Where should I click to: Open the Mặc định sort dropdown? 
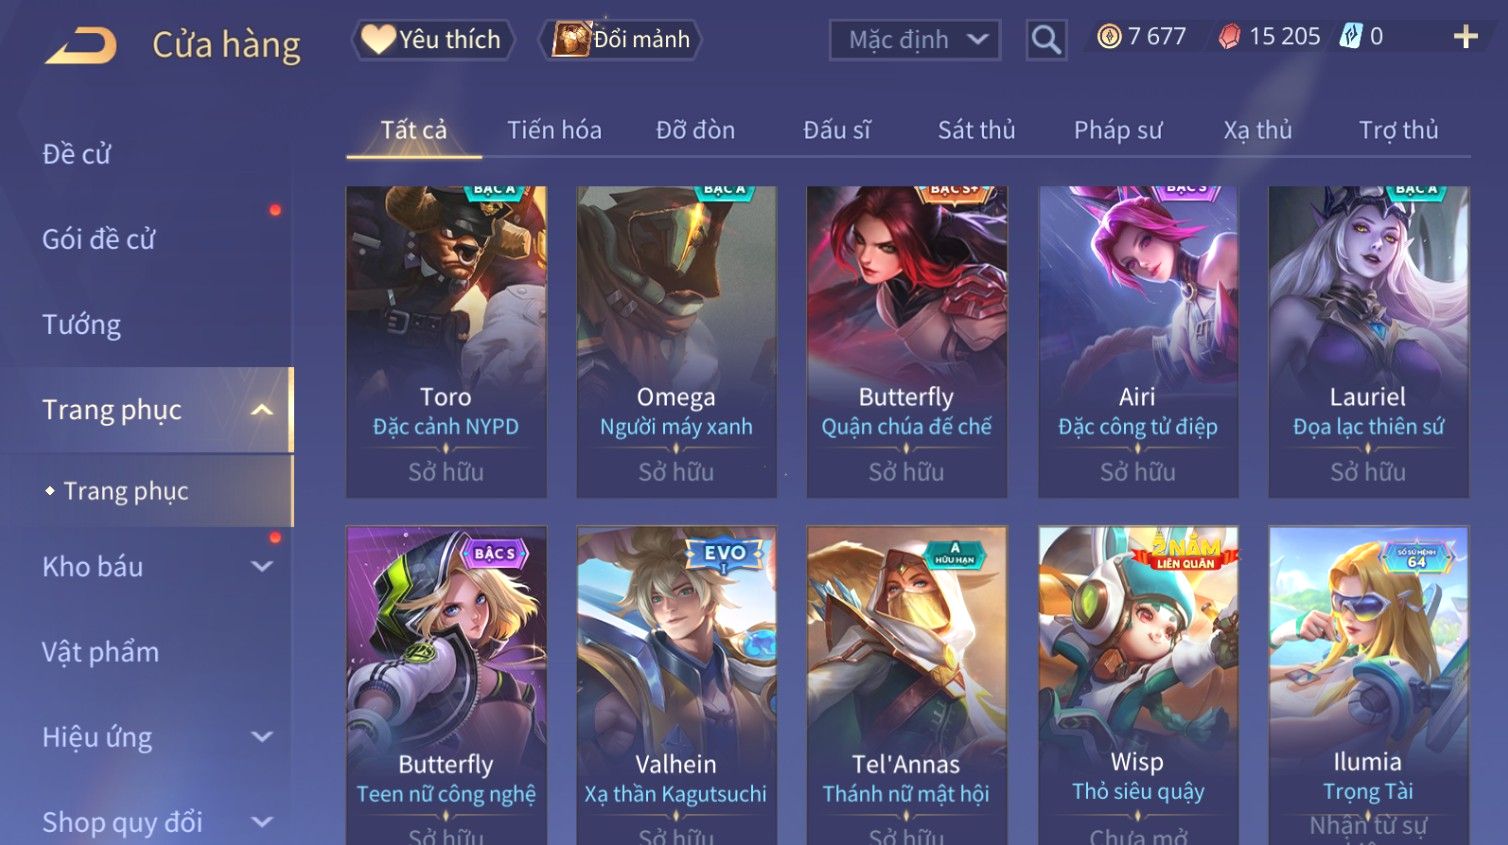[914, 40]
